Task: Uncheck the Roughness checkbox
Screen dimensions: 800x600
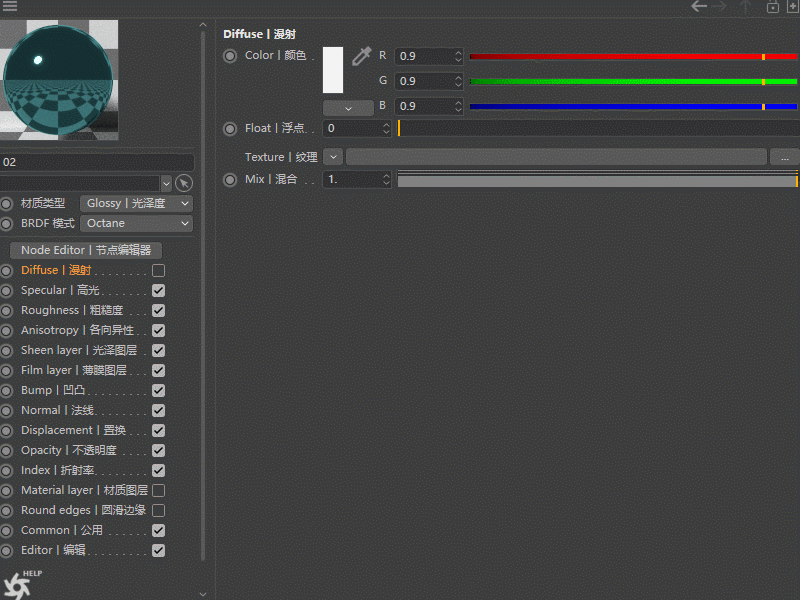Action: coord(159,310)
